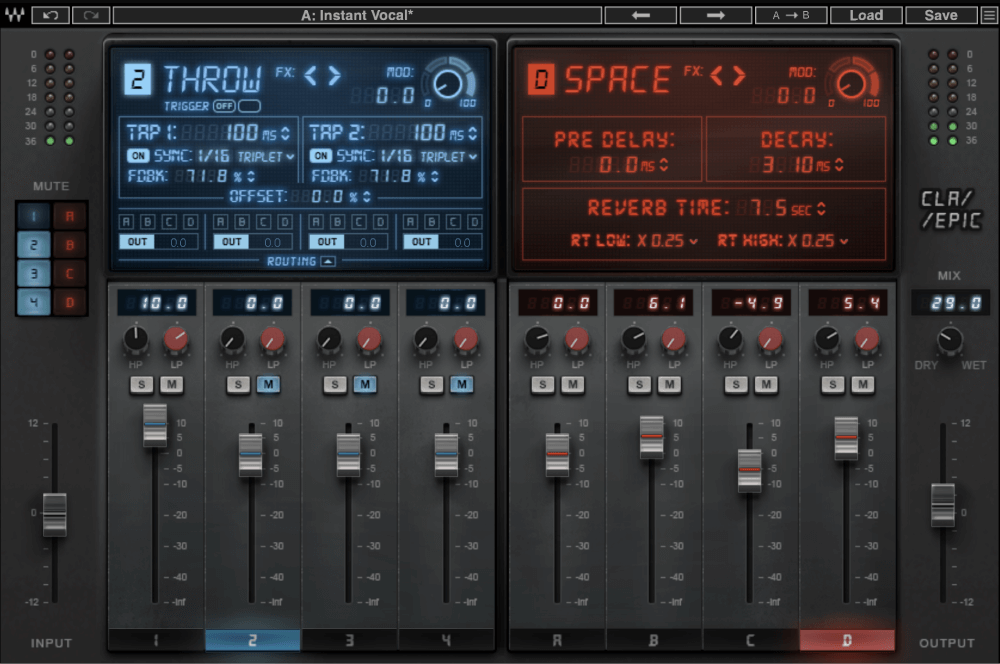Solo reverb channel D

(x=832, y=385)
